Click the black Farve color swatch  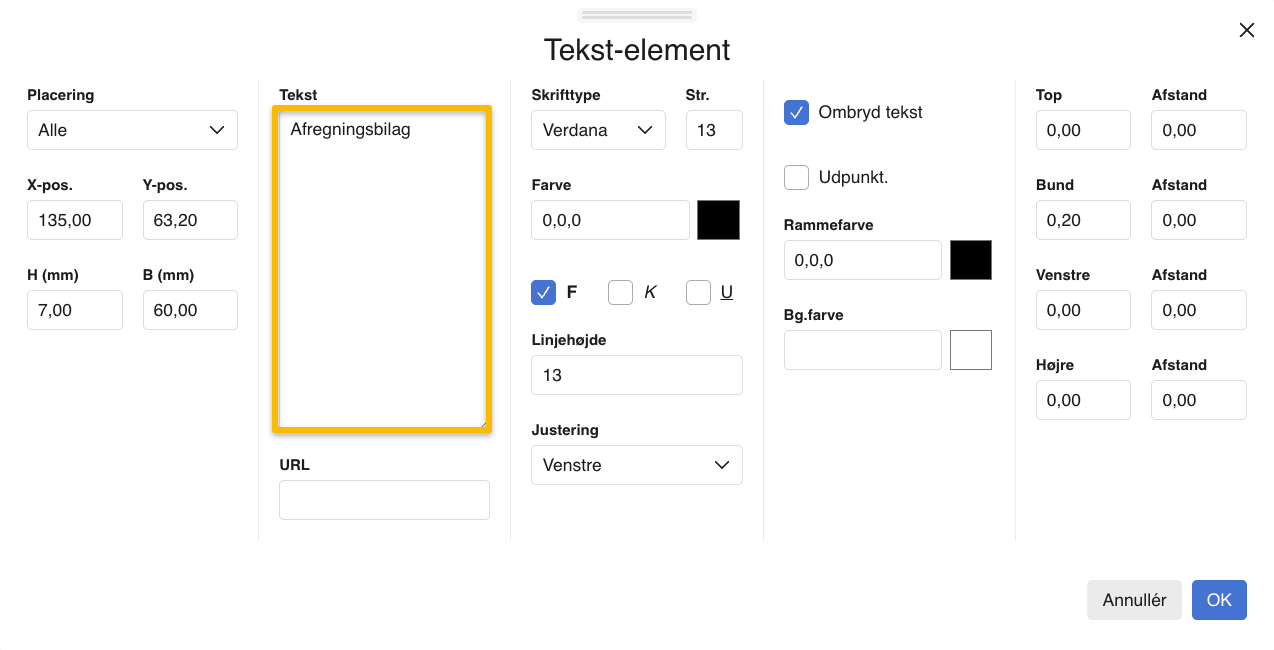point(718,220)
